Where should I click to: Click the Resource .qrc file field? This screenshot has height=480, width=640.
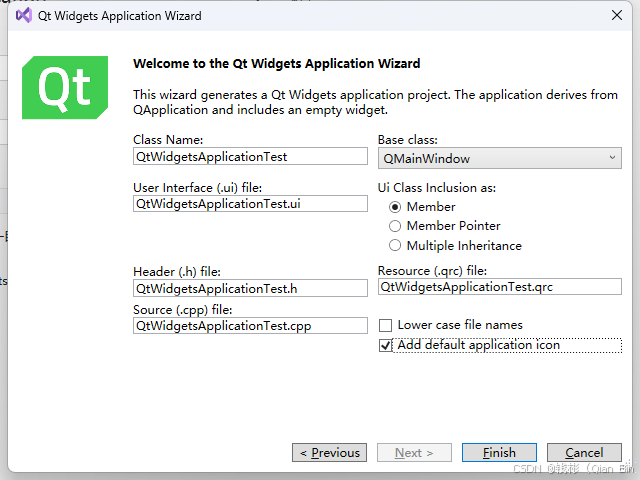point(500,287)
